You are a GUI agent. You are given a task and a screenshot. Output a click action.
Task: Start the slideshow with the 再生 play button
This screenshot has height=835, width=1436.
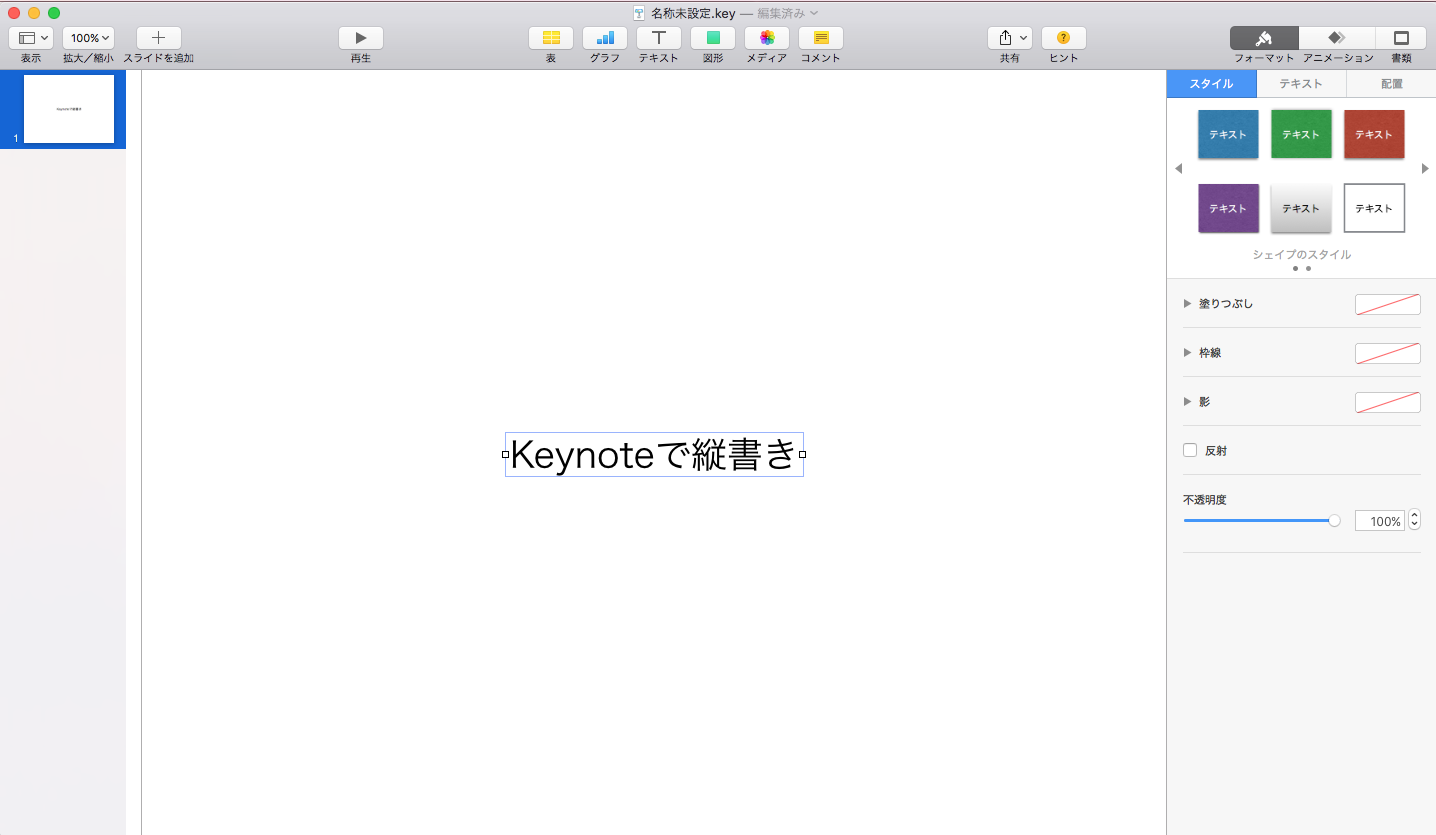point(361,38)
